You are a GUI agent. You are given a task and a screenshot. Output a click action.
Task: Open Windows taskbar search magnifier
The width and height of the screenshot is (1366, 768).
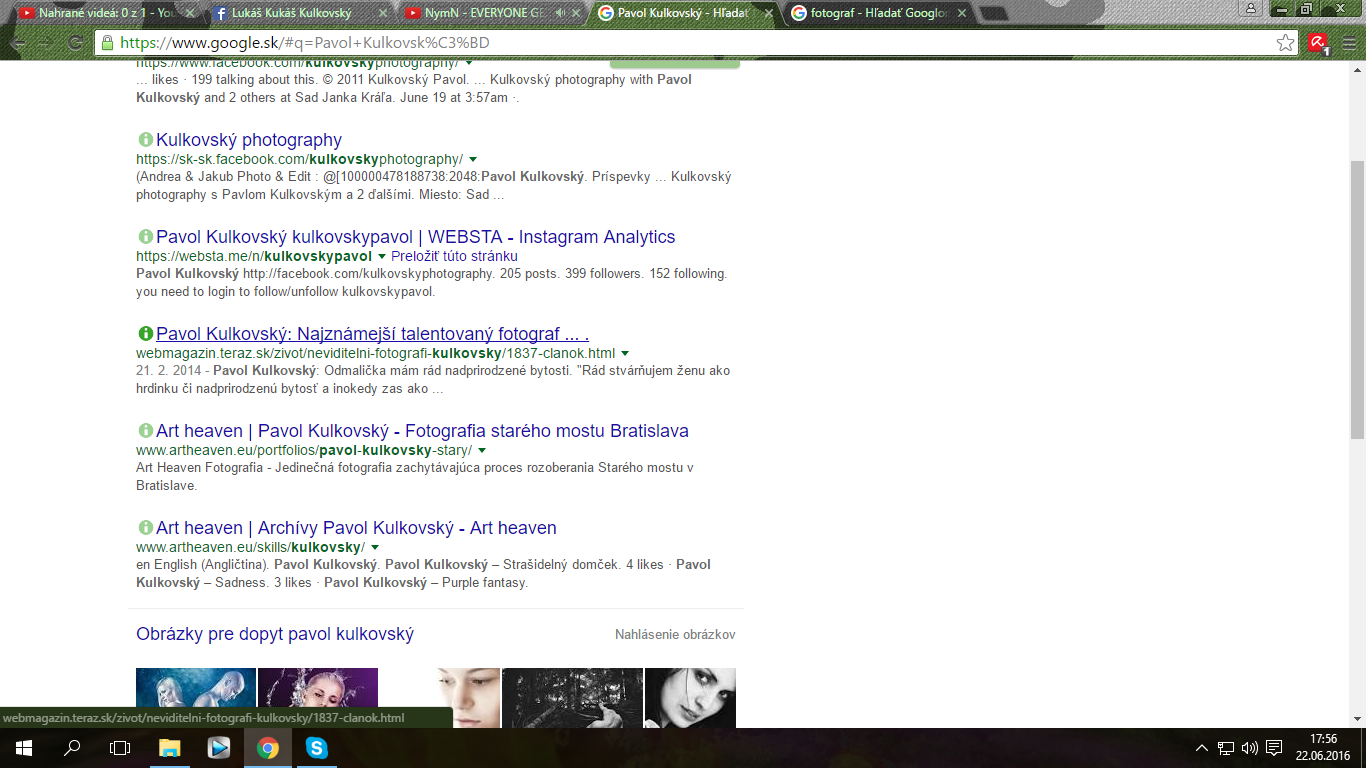tap(72, 748)
